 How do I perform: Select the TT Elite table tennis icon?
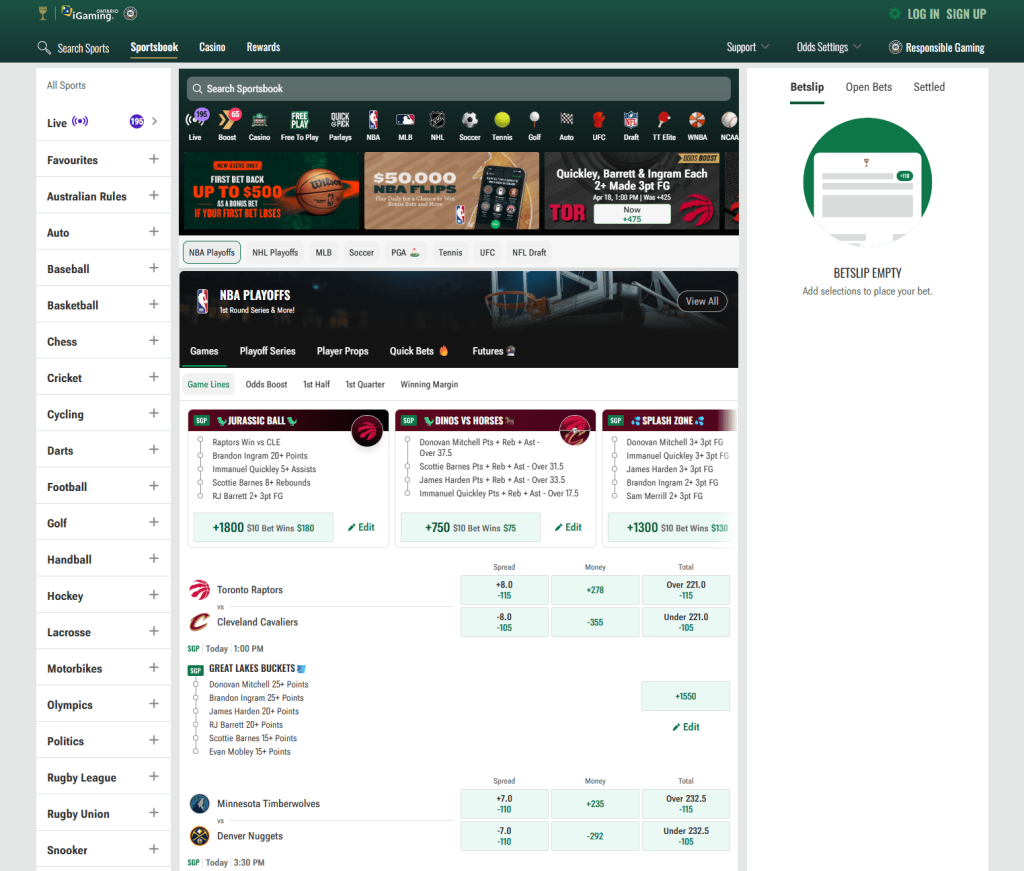(x=664, y=125)
